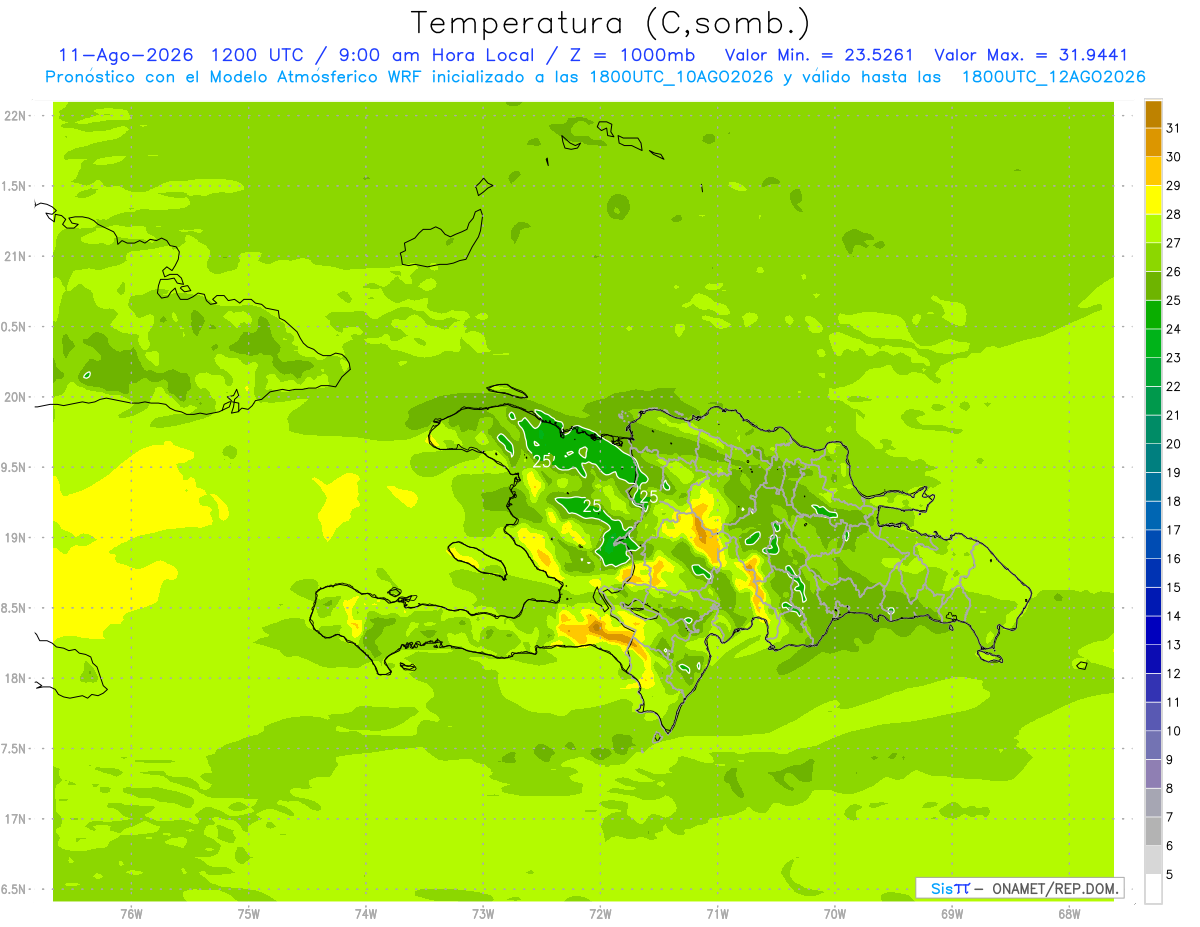Click the 'ONAMET/REP.DOM.' credit label
The height and width of the screenshot is (927, 1200).
point(1055,888)
